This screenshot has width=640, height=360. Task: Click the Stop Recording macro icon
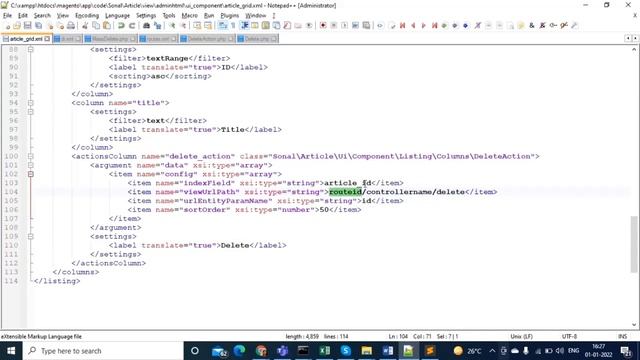[333, 26]
